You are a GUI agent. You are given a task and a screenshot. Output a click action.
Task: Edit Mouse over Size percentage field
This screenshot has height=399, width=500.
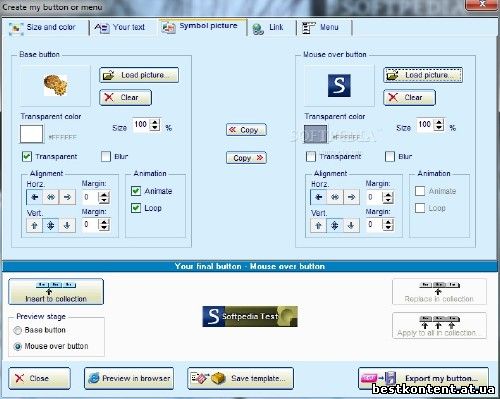click(426, 125)
